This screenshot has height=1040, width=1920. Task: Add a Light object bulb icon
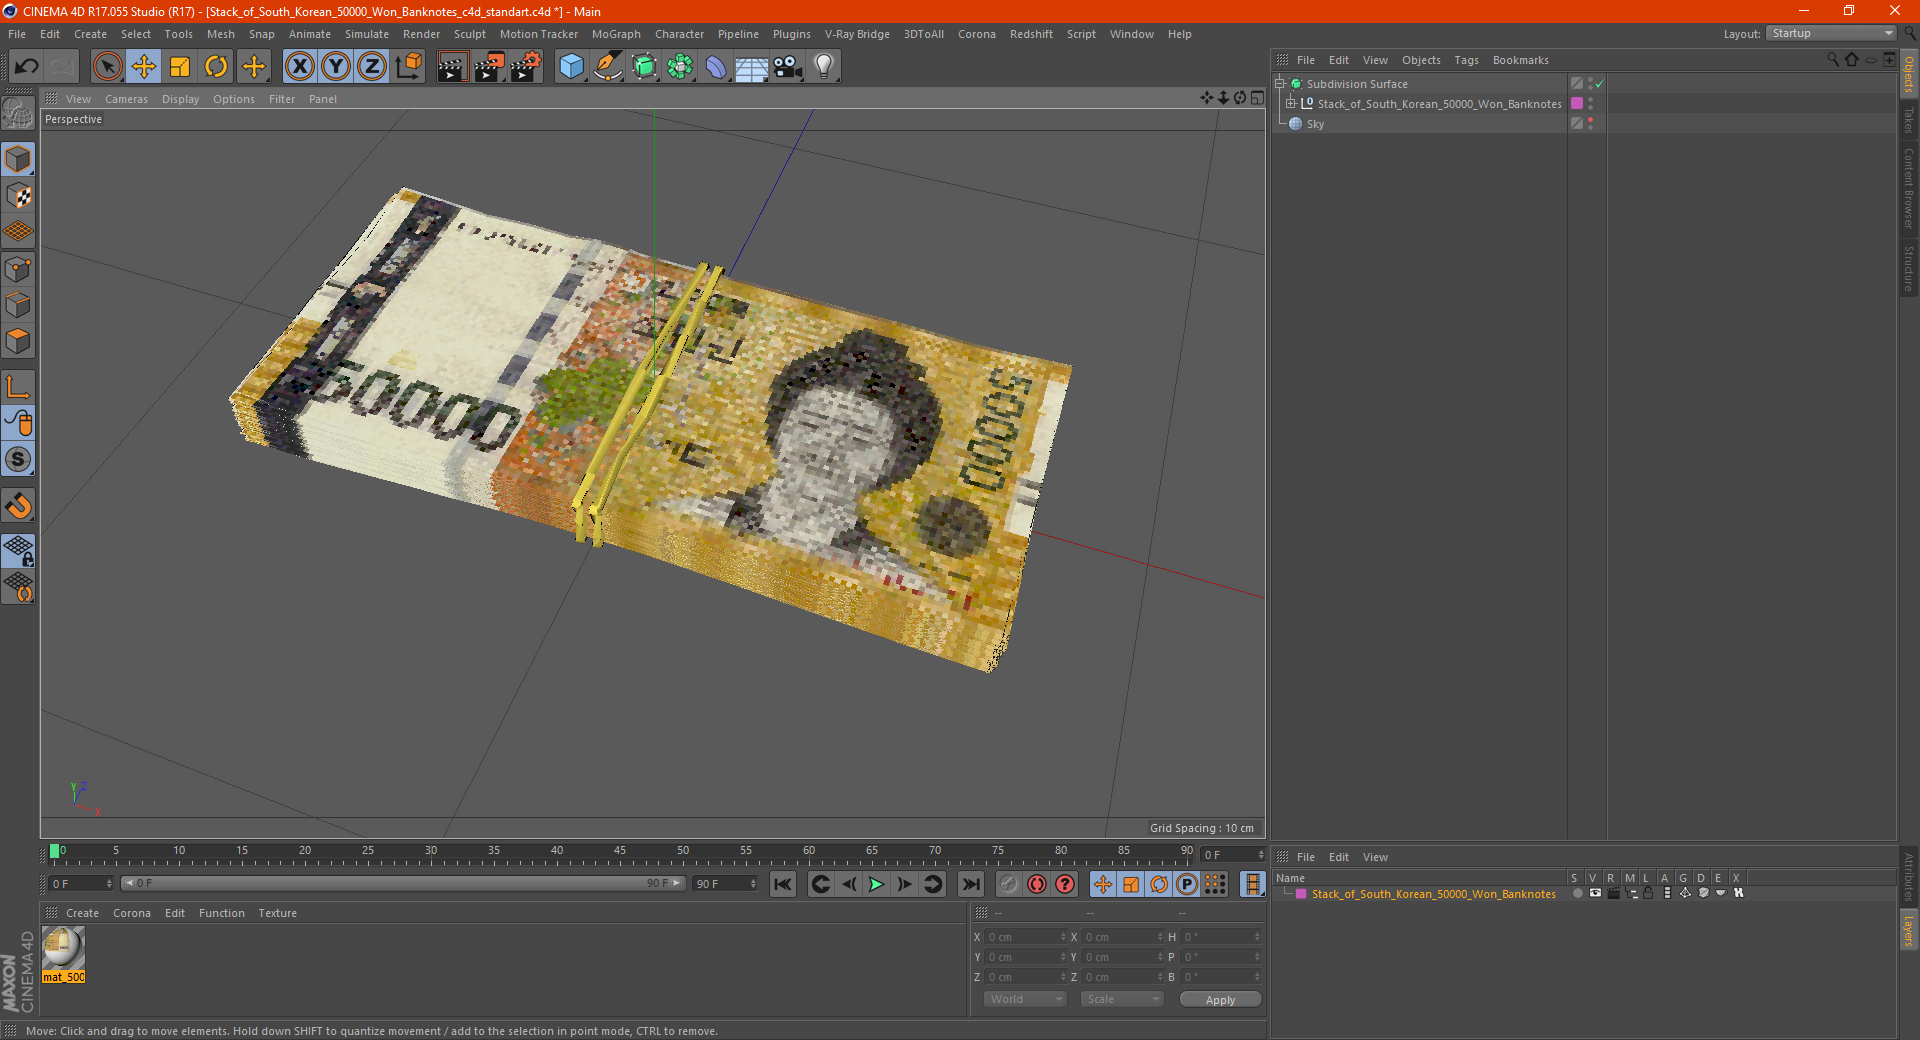pos(824,67)
